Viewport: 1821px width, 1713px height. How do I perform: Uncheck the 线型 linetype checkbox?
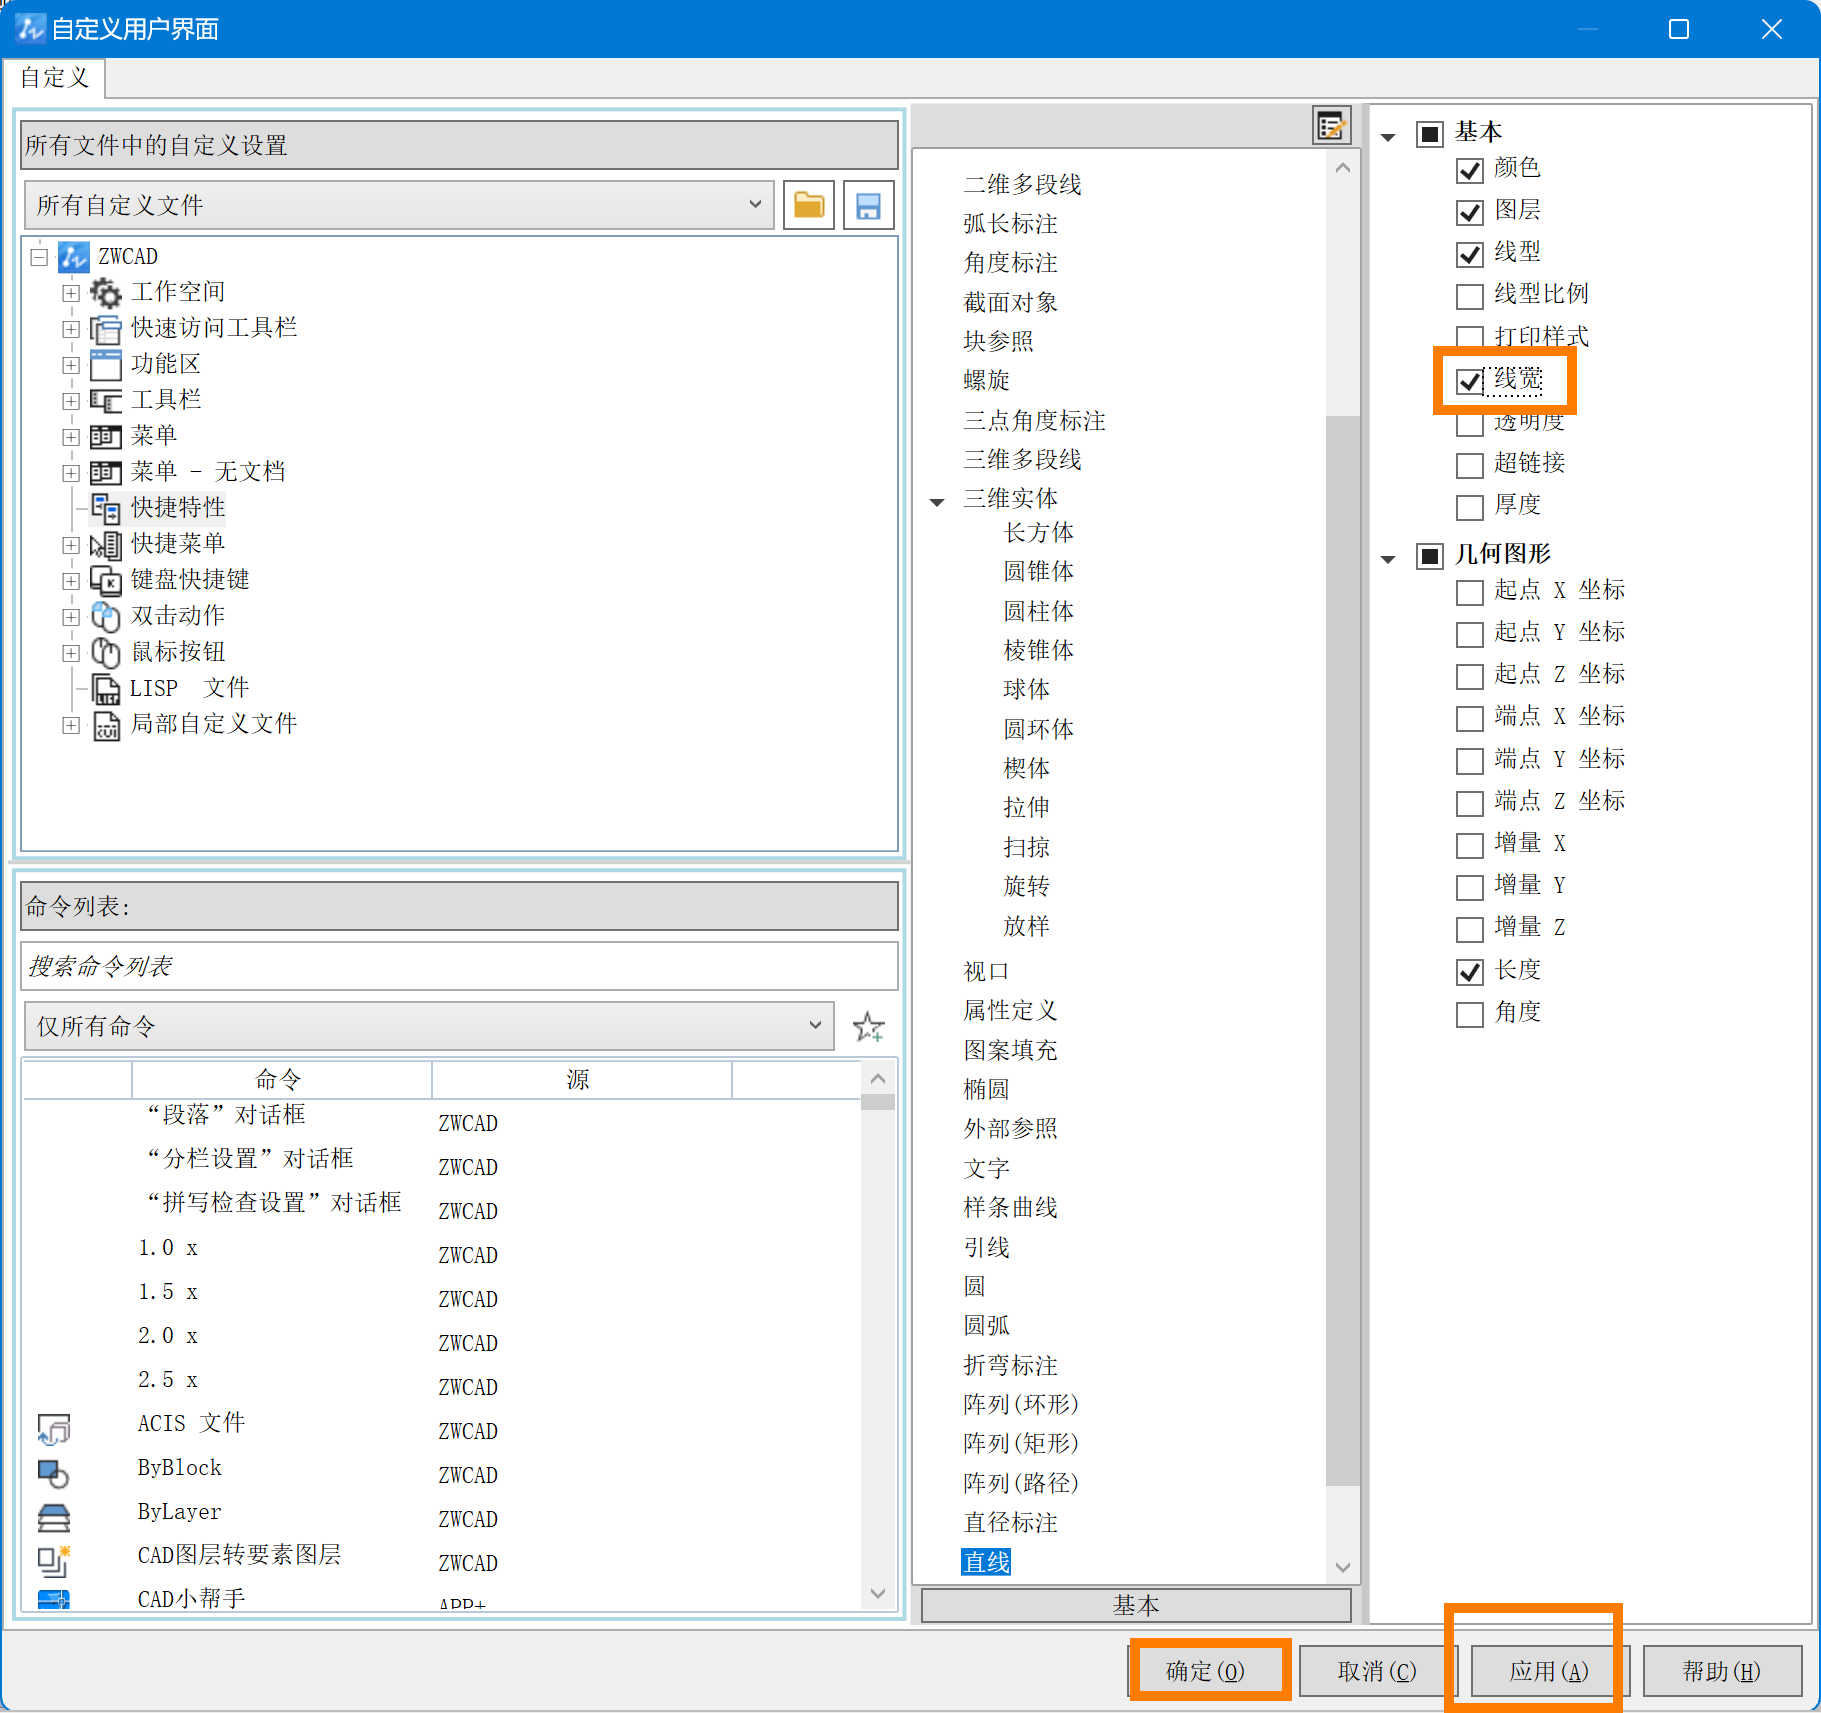(1469, 255)
